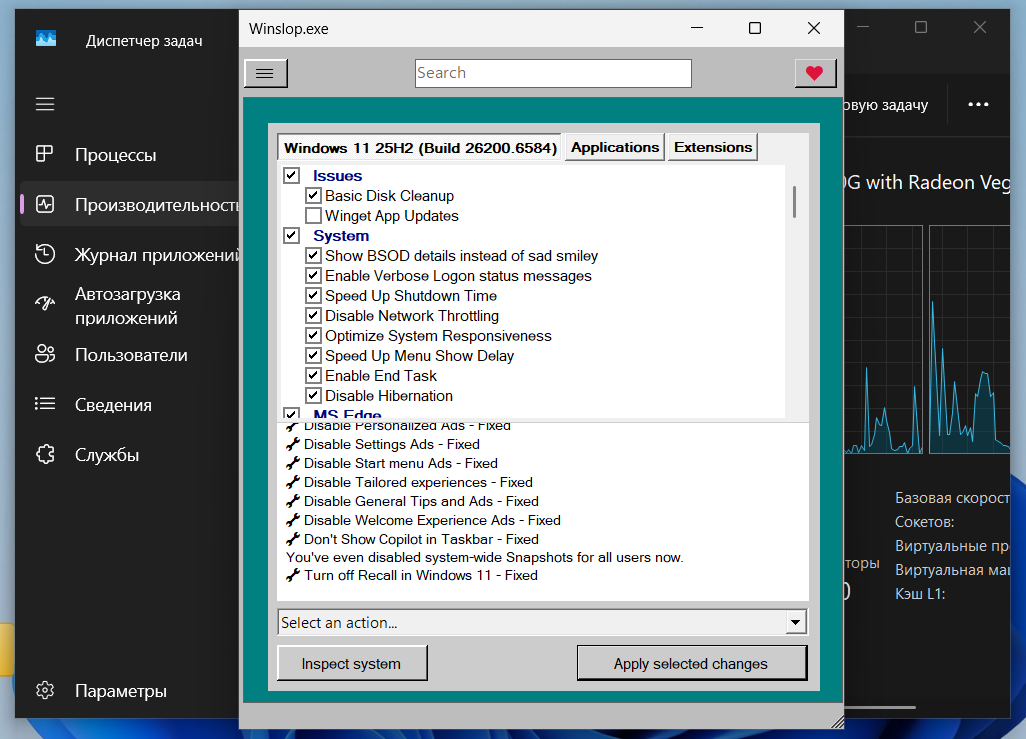
Task: Open Автозагрузка приложений startup icon
Action: click(x=44, y=303)
